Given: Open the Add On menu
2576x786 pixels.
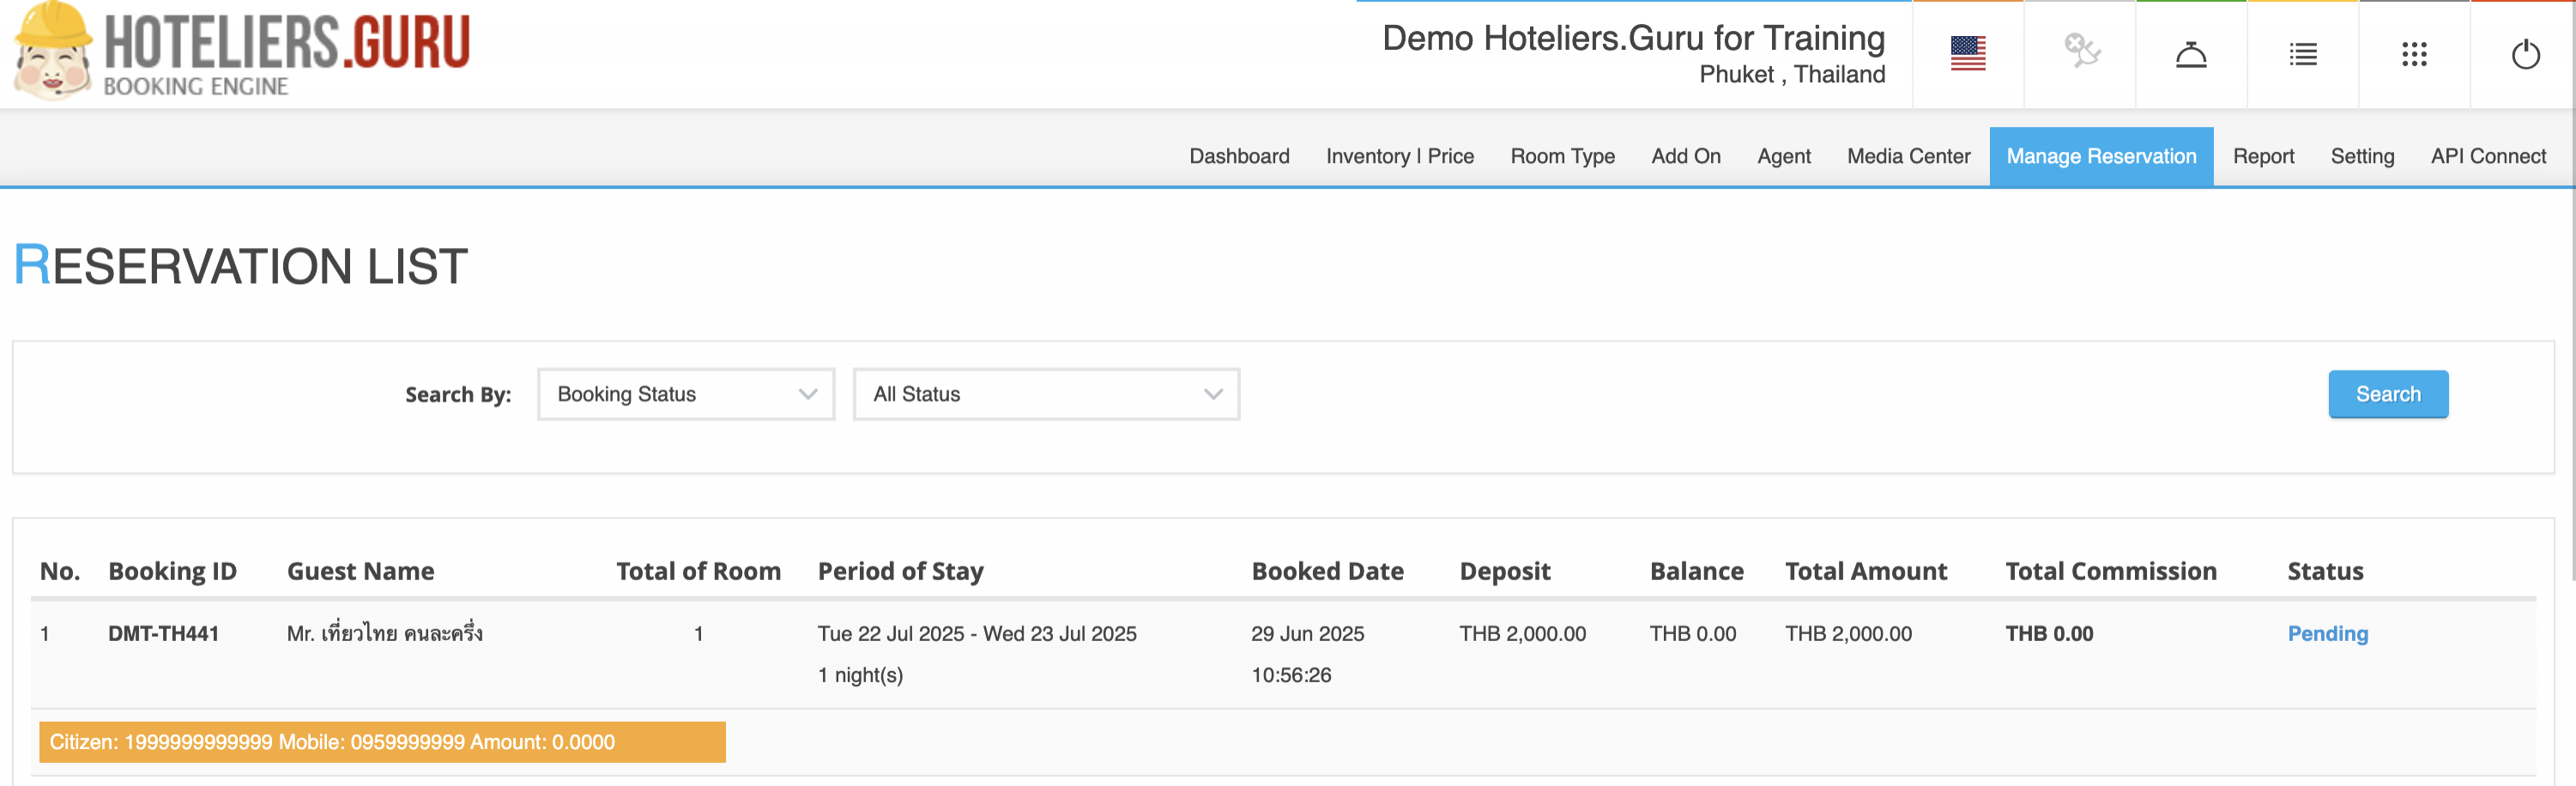Looking at the screenshot, I should pos(1685,156).
